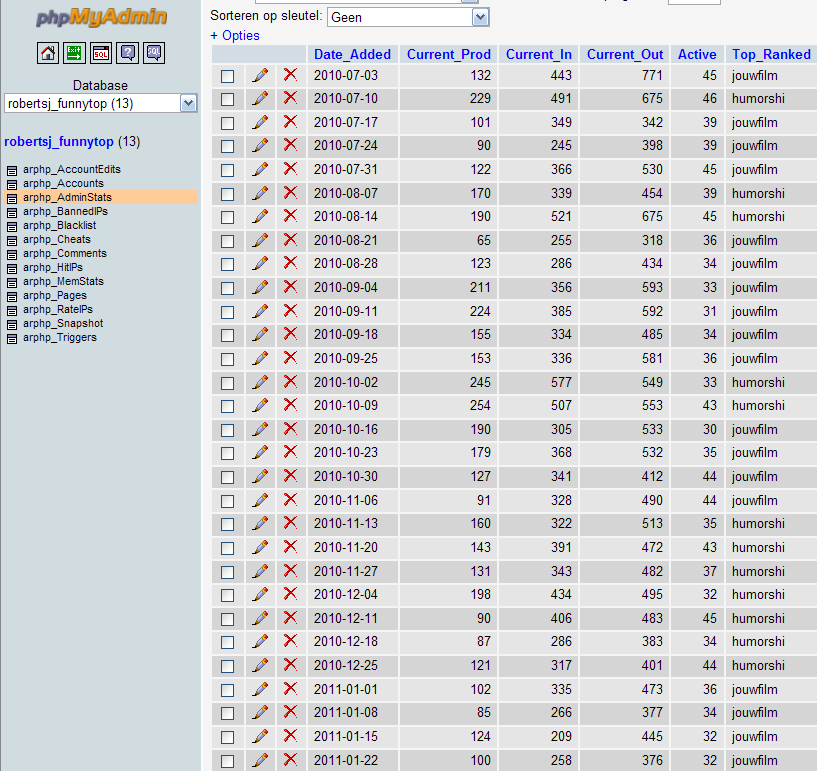Open table arphp_RateIPs

coord(58,309)
